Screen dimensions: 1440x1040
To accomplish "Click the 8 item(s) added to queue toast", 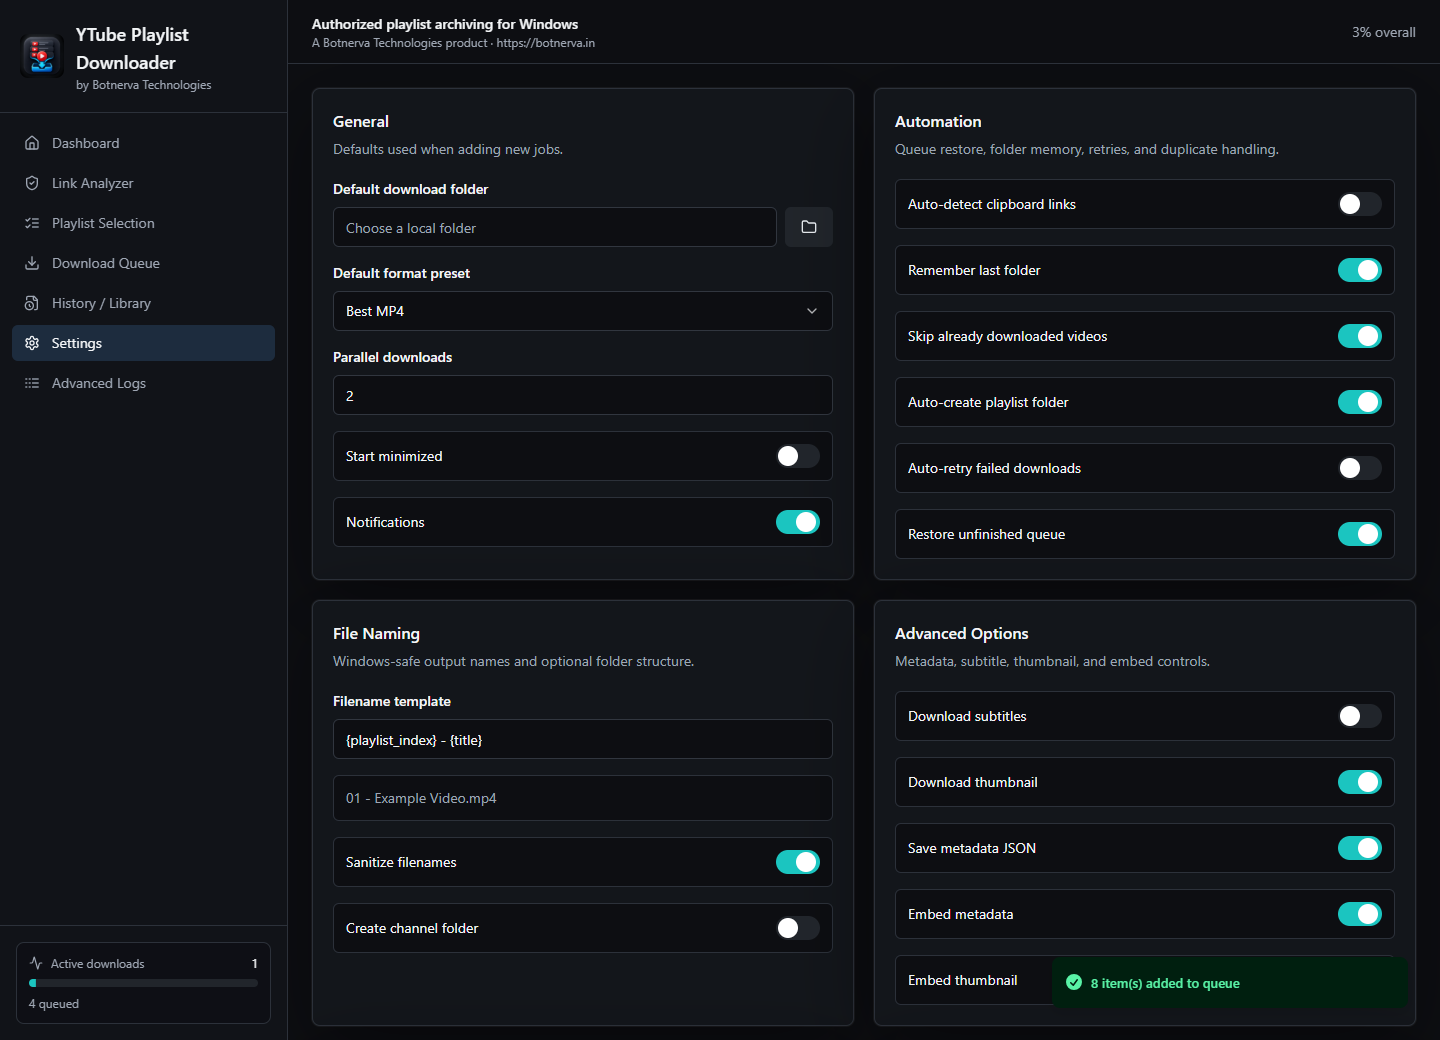I will [x=1230, y=983].
